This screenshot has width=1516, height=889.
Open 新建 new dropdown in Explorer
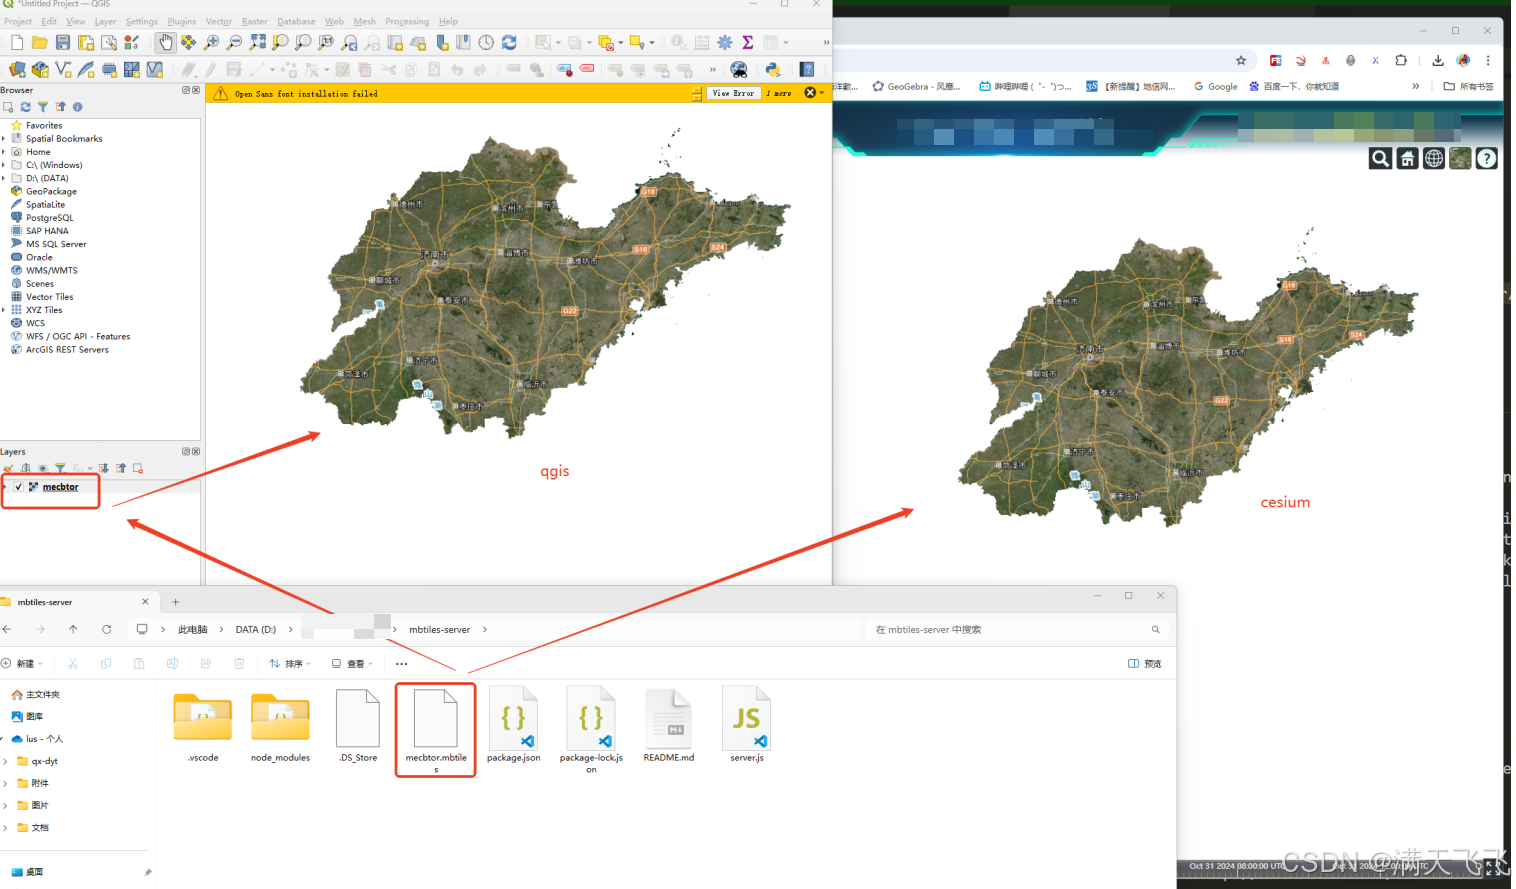(x=22, y=664)
